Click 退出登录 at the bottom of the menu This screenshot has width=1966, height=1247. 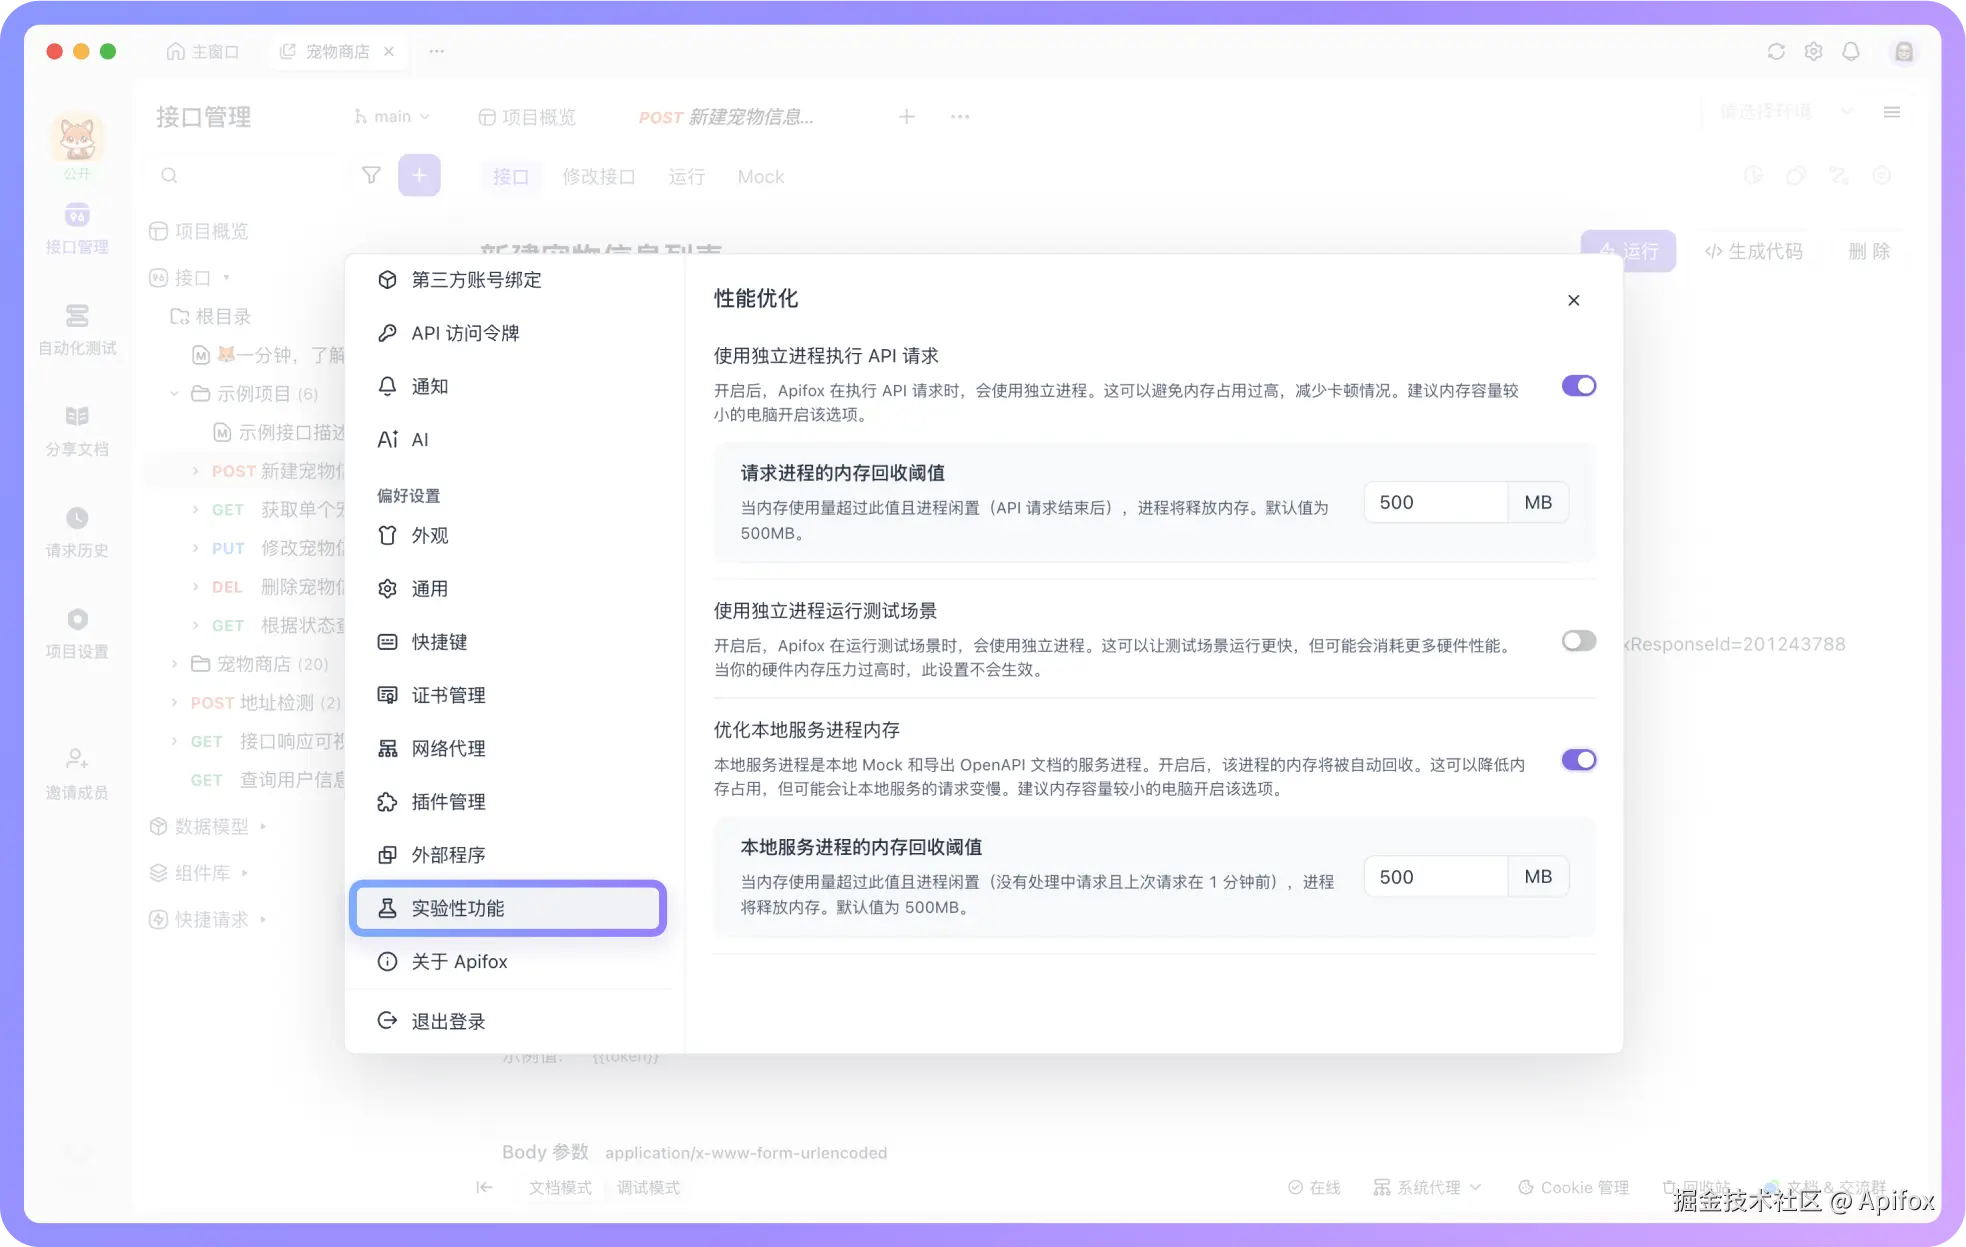pos(447,1020)
